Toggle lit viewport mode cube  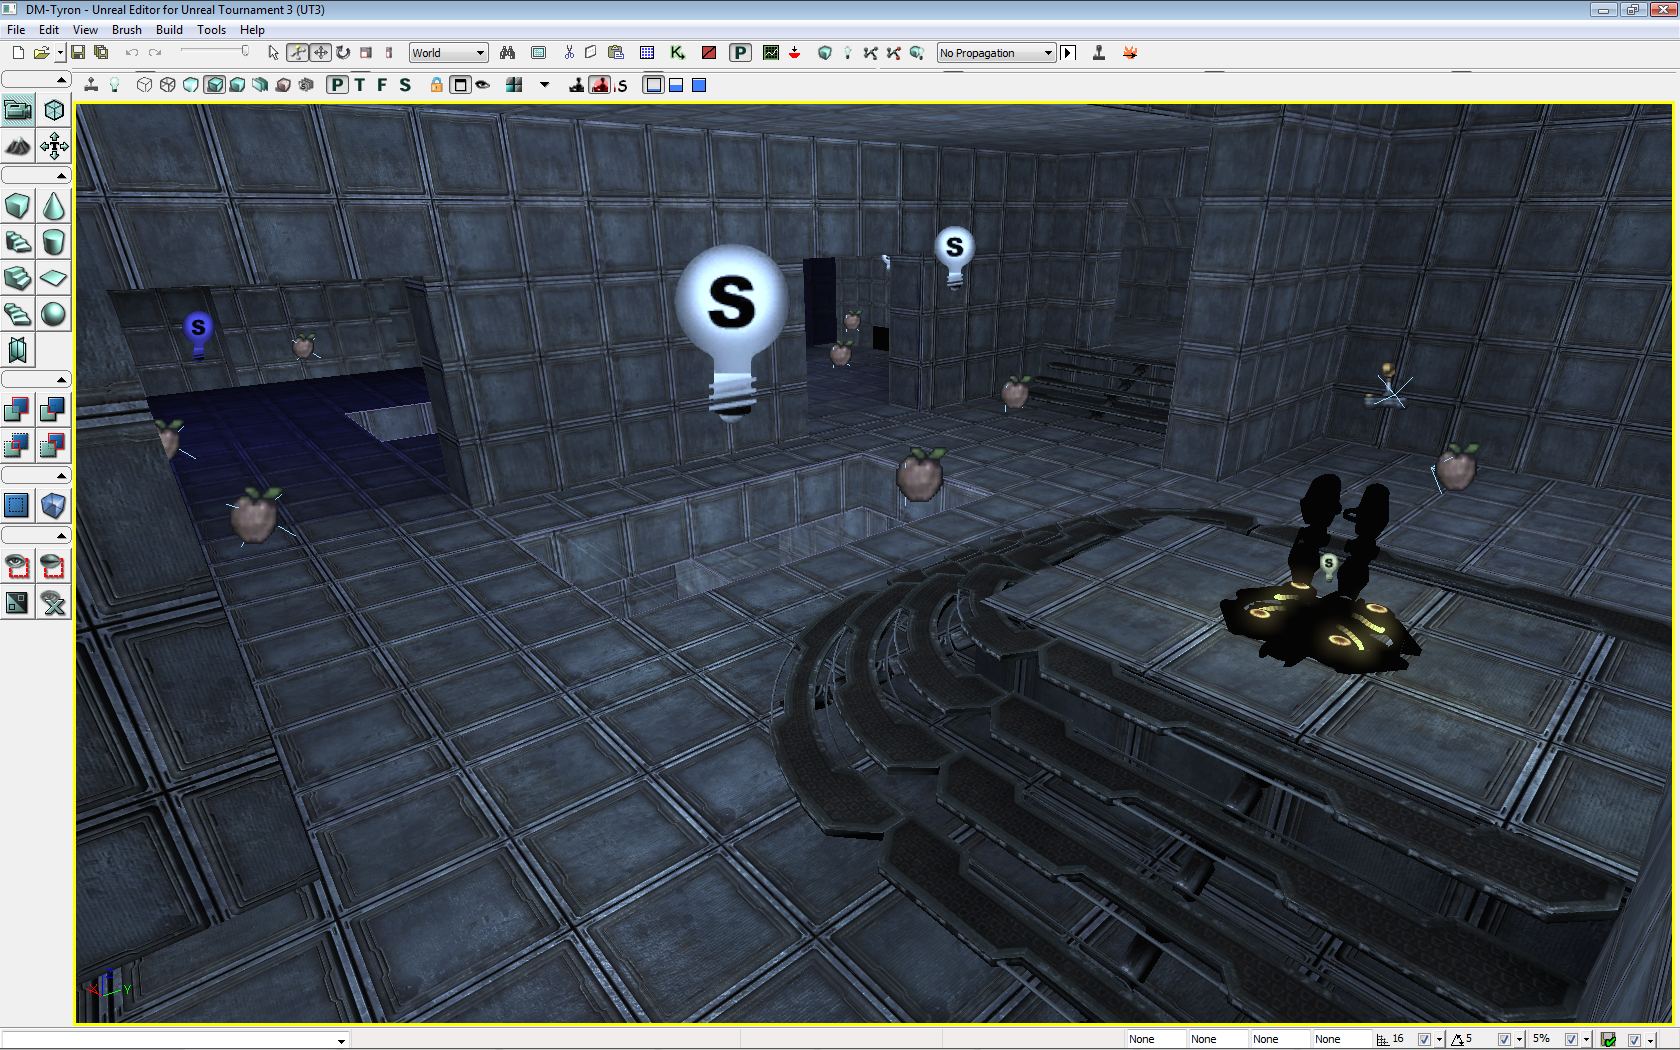click(x=214, y=85)
